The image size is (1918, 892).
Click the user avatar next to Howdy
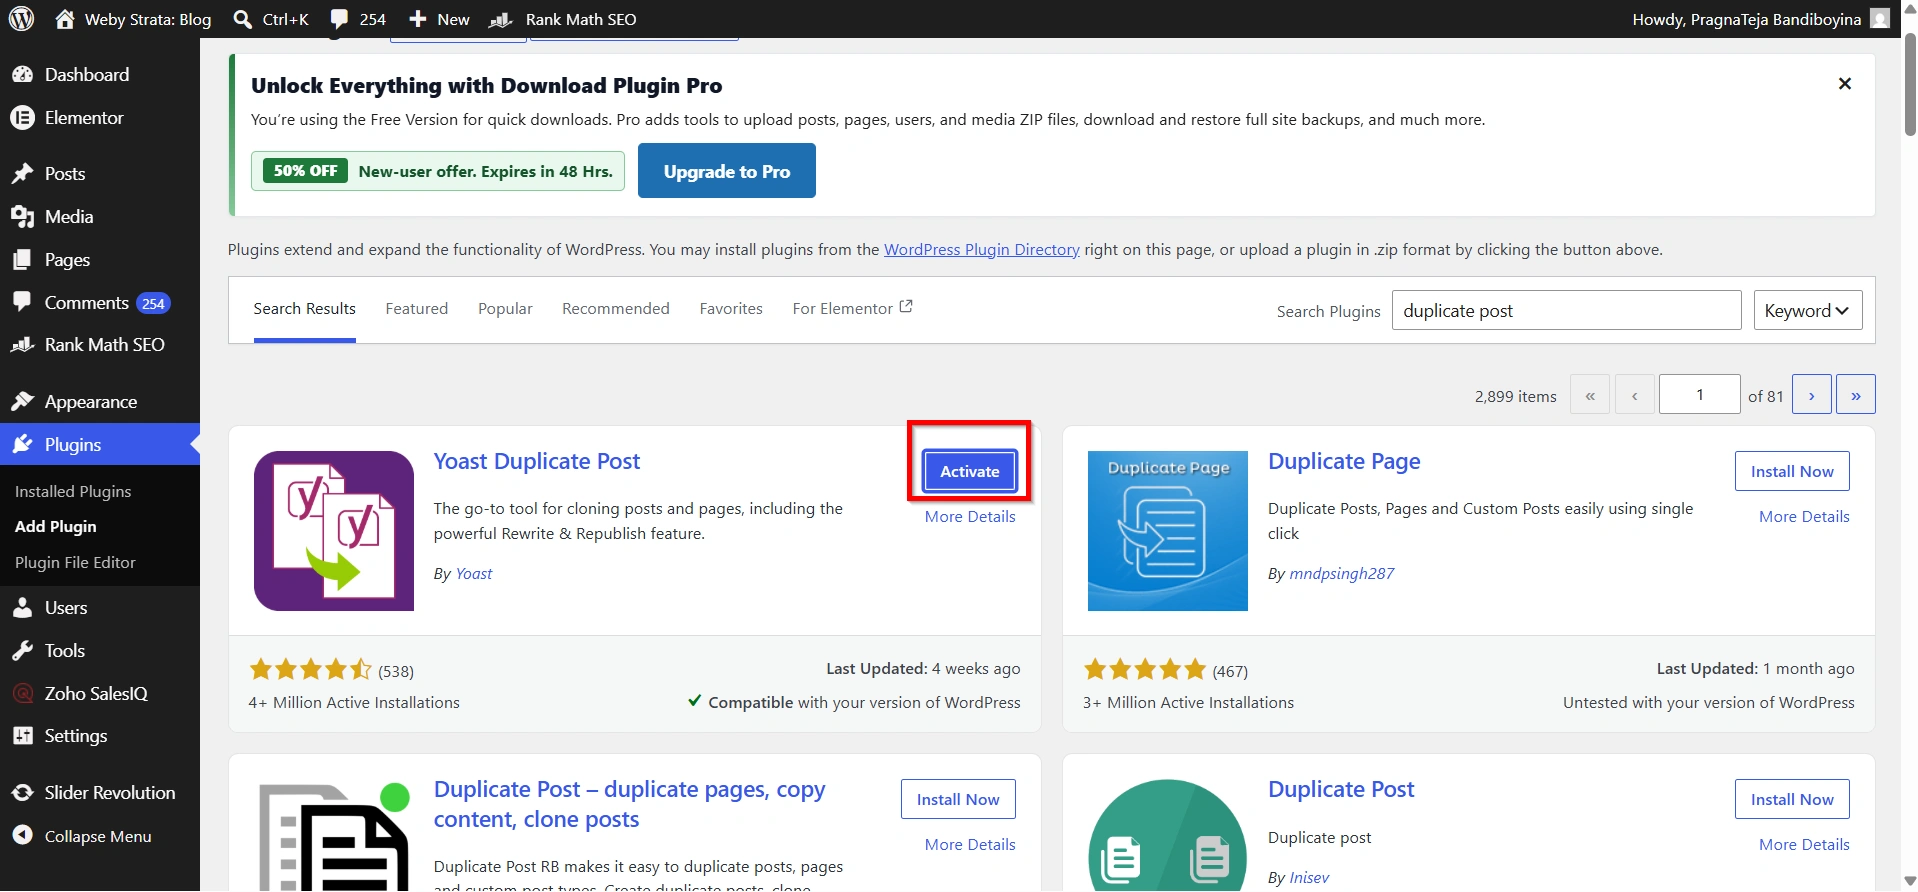(1880, 19)
